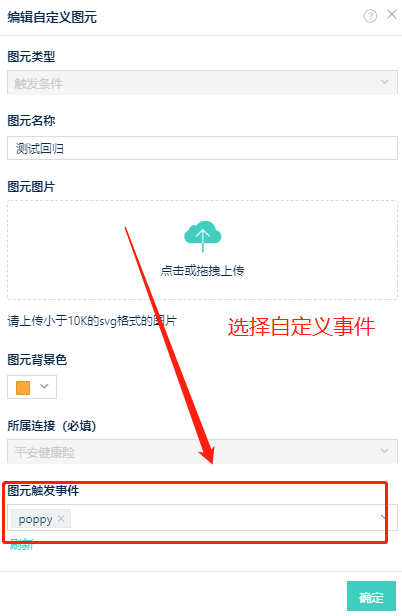Click the chevron arrow of 所属连接 field
The width and height of the screenshot is (402, 616).
384,451
